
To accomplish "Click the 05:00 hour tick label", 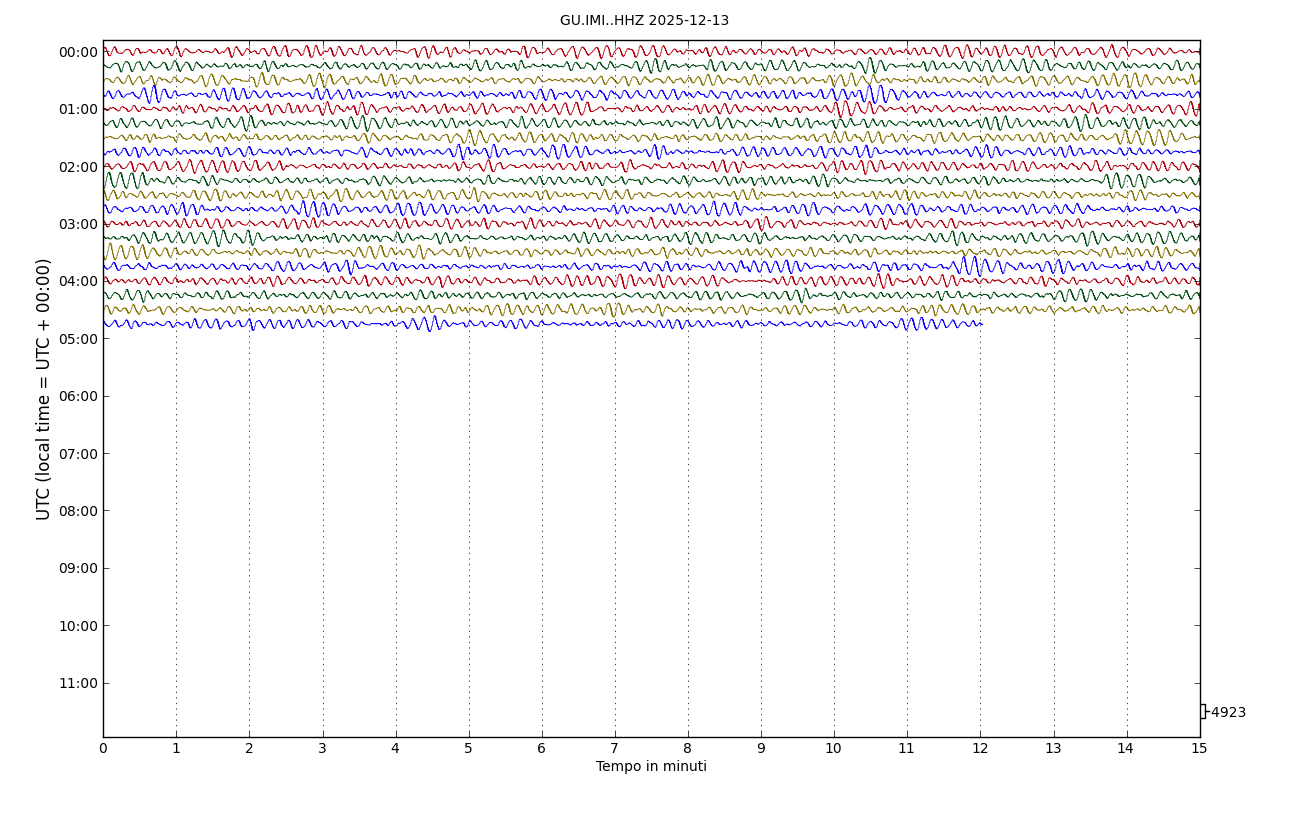I will (x=78, y=339).
